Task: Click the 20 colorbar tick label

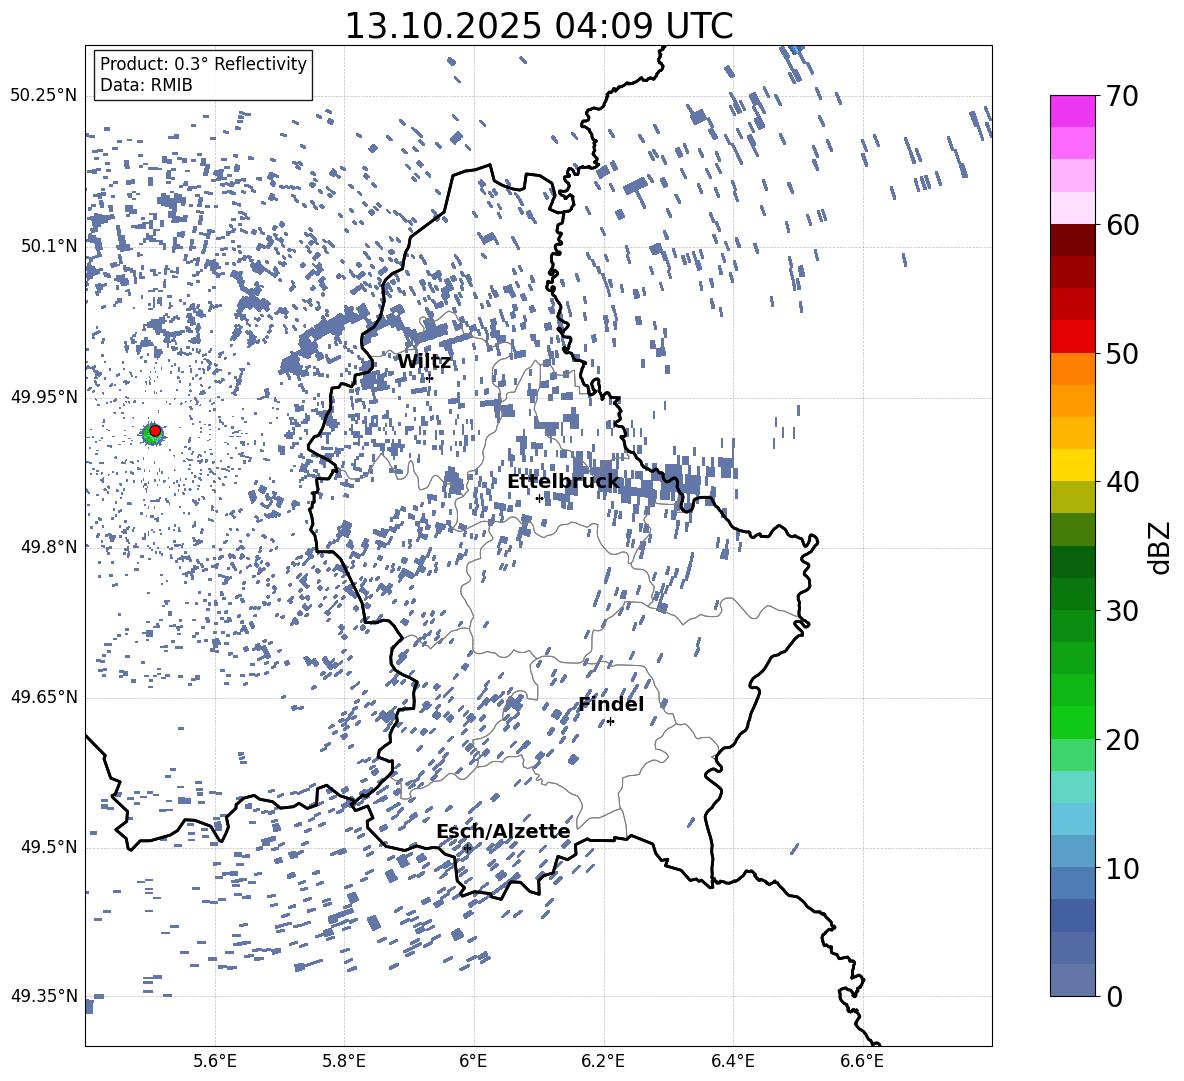Action: click(x=1122, y=739)
